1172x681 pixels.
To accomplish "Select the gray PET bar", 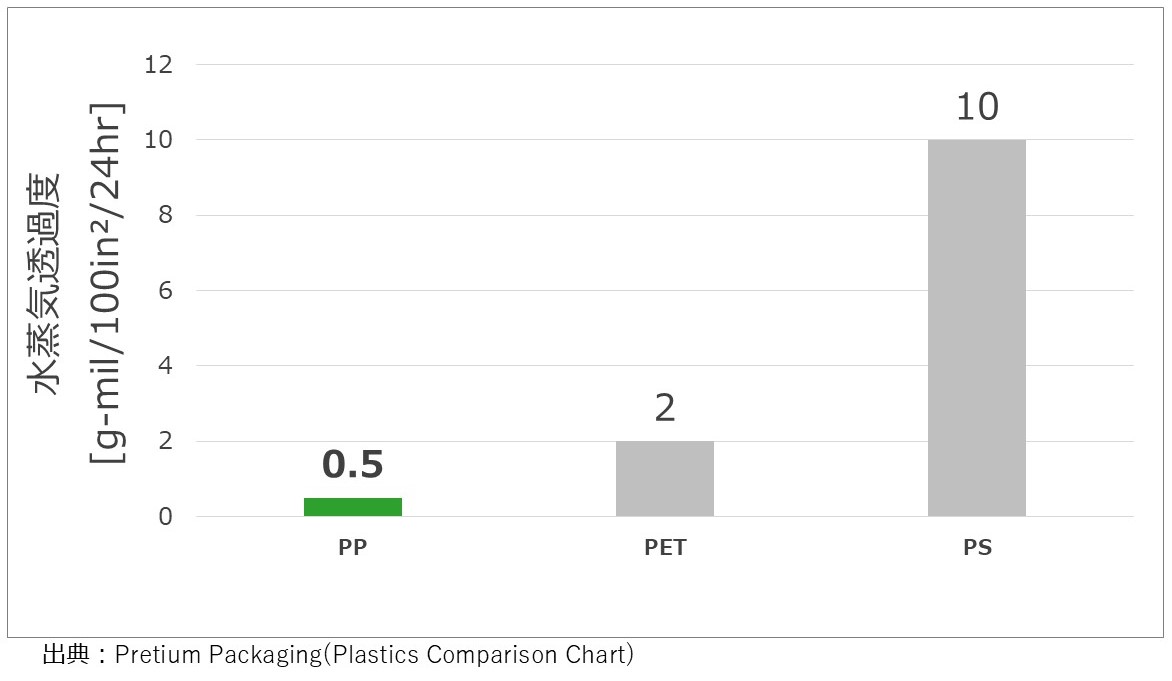I will (665, 479).
